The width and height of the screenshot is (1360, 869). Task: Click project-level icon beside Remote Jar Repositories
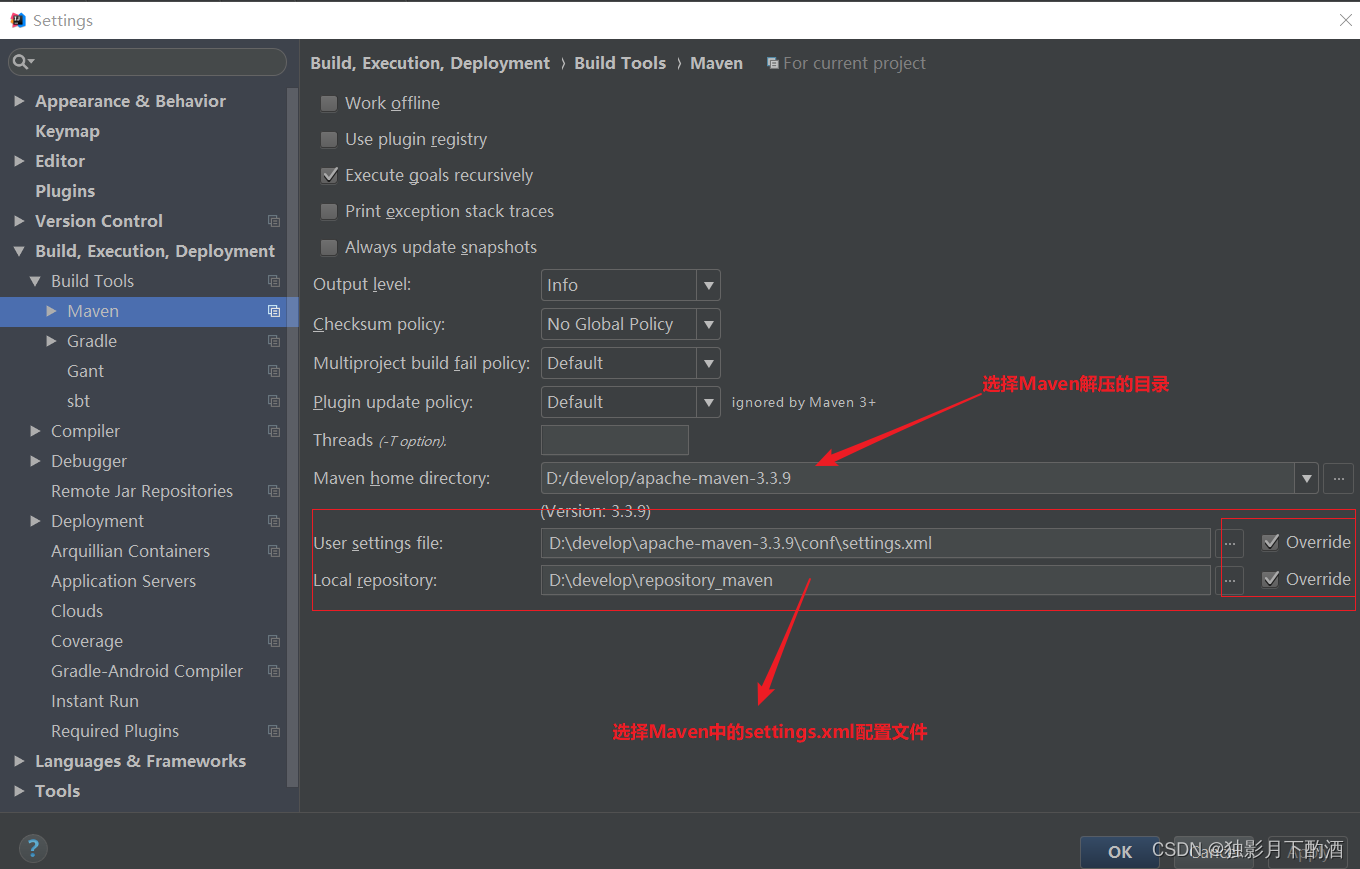(x=274, y=491)
